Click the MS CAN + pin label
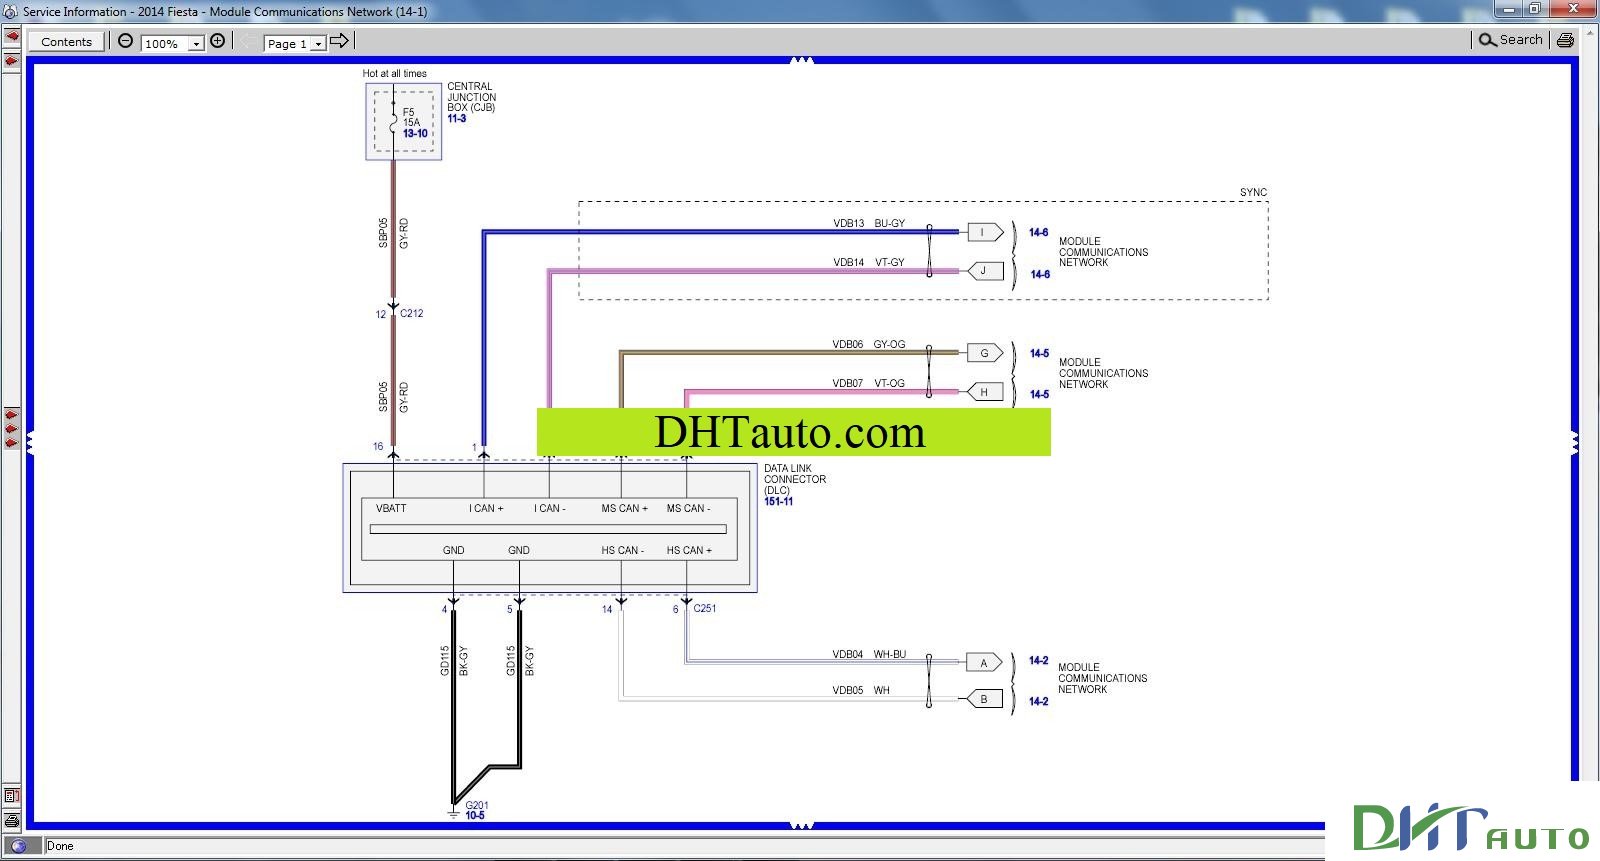This screenshot has height=861, width=1600. [x=624, y=508]
